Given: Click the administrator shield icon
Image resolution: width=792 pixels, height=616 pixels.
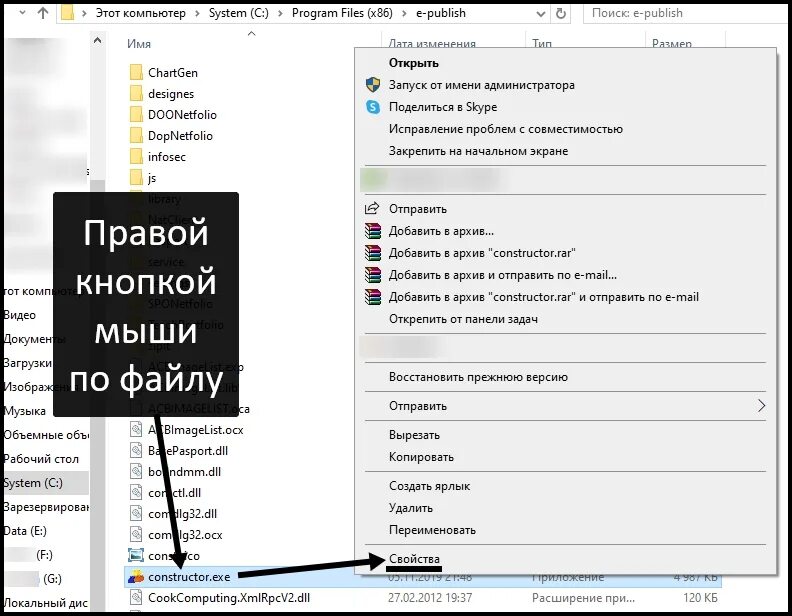Looking at the screenshot, I should point(373,85).
